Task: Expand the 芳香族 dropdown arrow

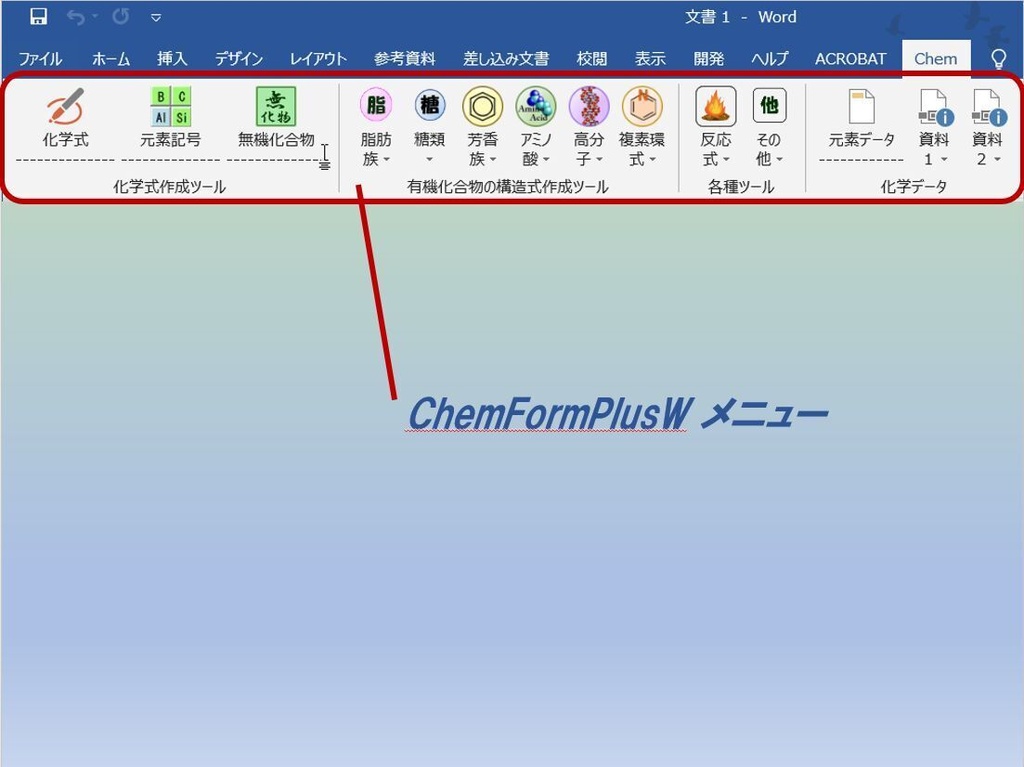Action: pos(493,159)
